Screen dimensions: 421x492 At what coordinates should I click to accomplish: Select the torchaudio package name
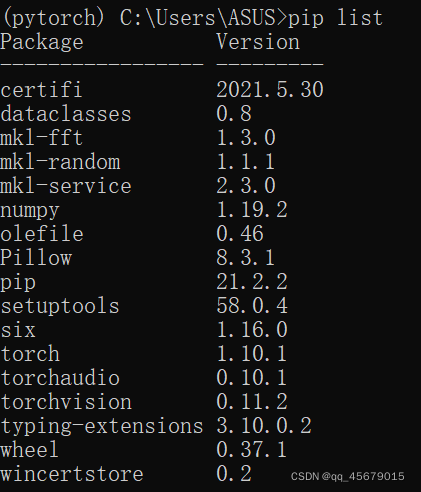tap(60, 378)
